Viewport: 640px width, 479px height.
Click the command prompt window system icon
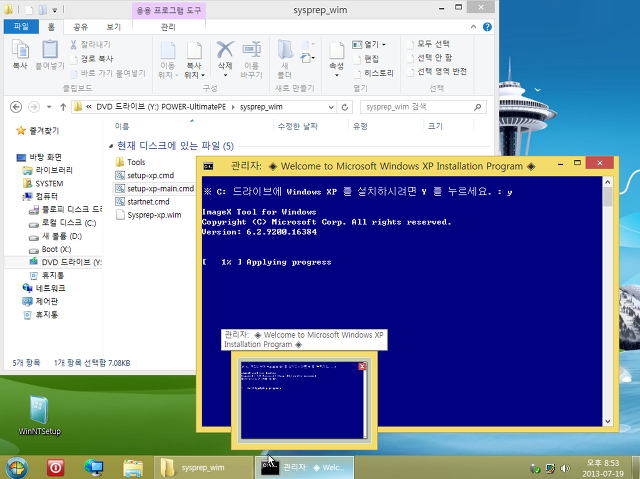pyautogui.click(x=209, y=166)
